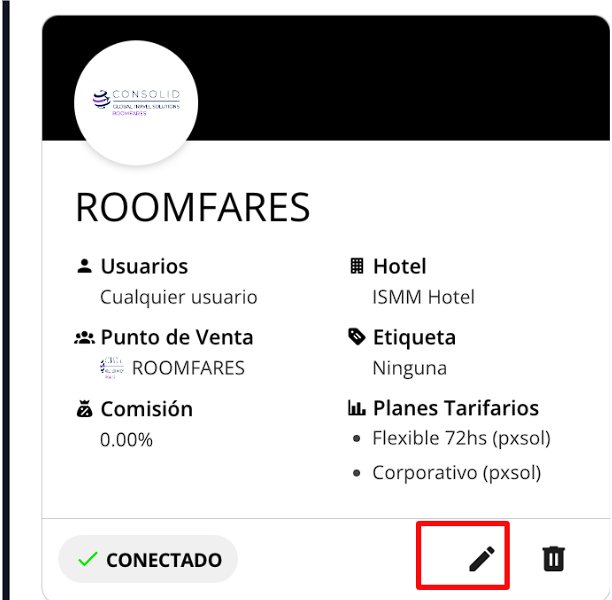Click the Planes Tarifarios chart icon
This screenshot has height=600, width=612.
pyautogui.click(x=356, y=408)
